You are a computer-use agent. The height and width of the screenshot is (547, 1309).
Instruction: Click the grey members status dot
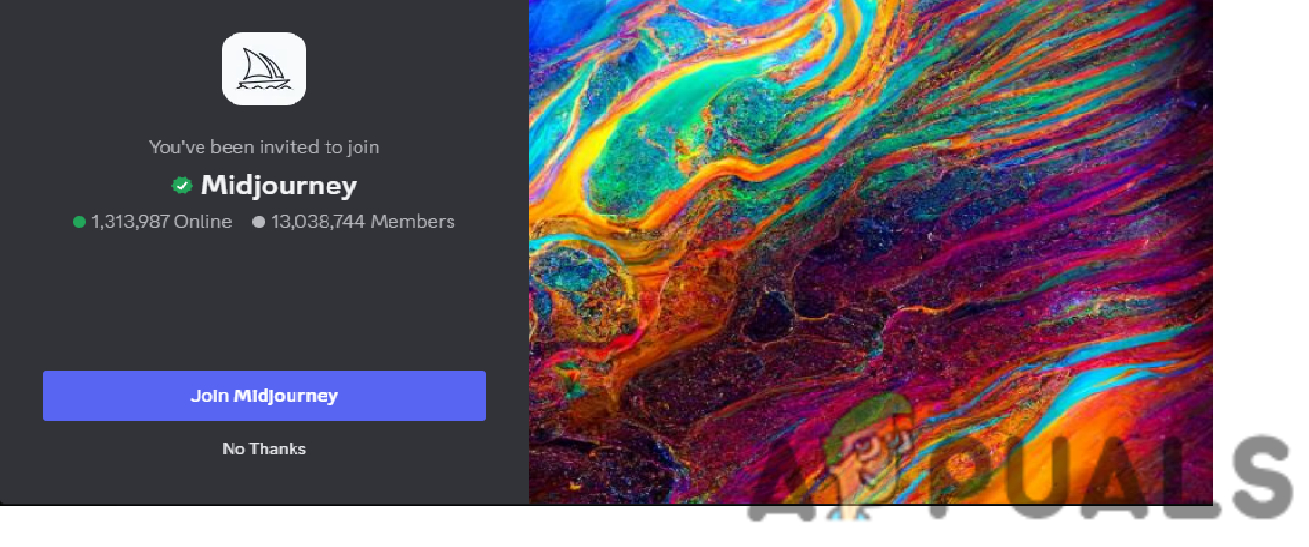point(259,222)
